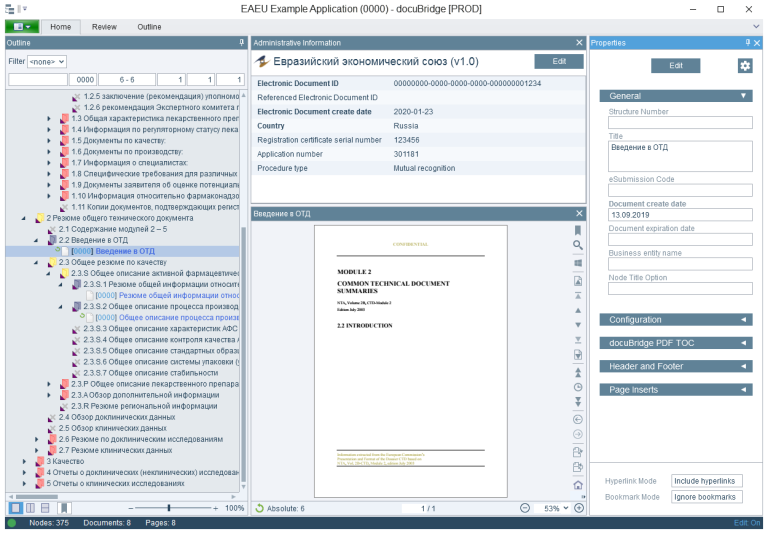This screenshot has height=534, width=768.
Task: Jump to first page with top-bar arrow
Action: [x=577, y=296]
